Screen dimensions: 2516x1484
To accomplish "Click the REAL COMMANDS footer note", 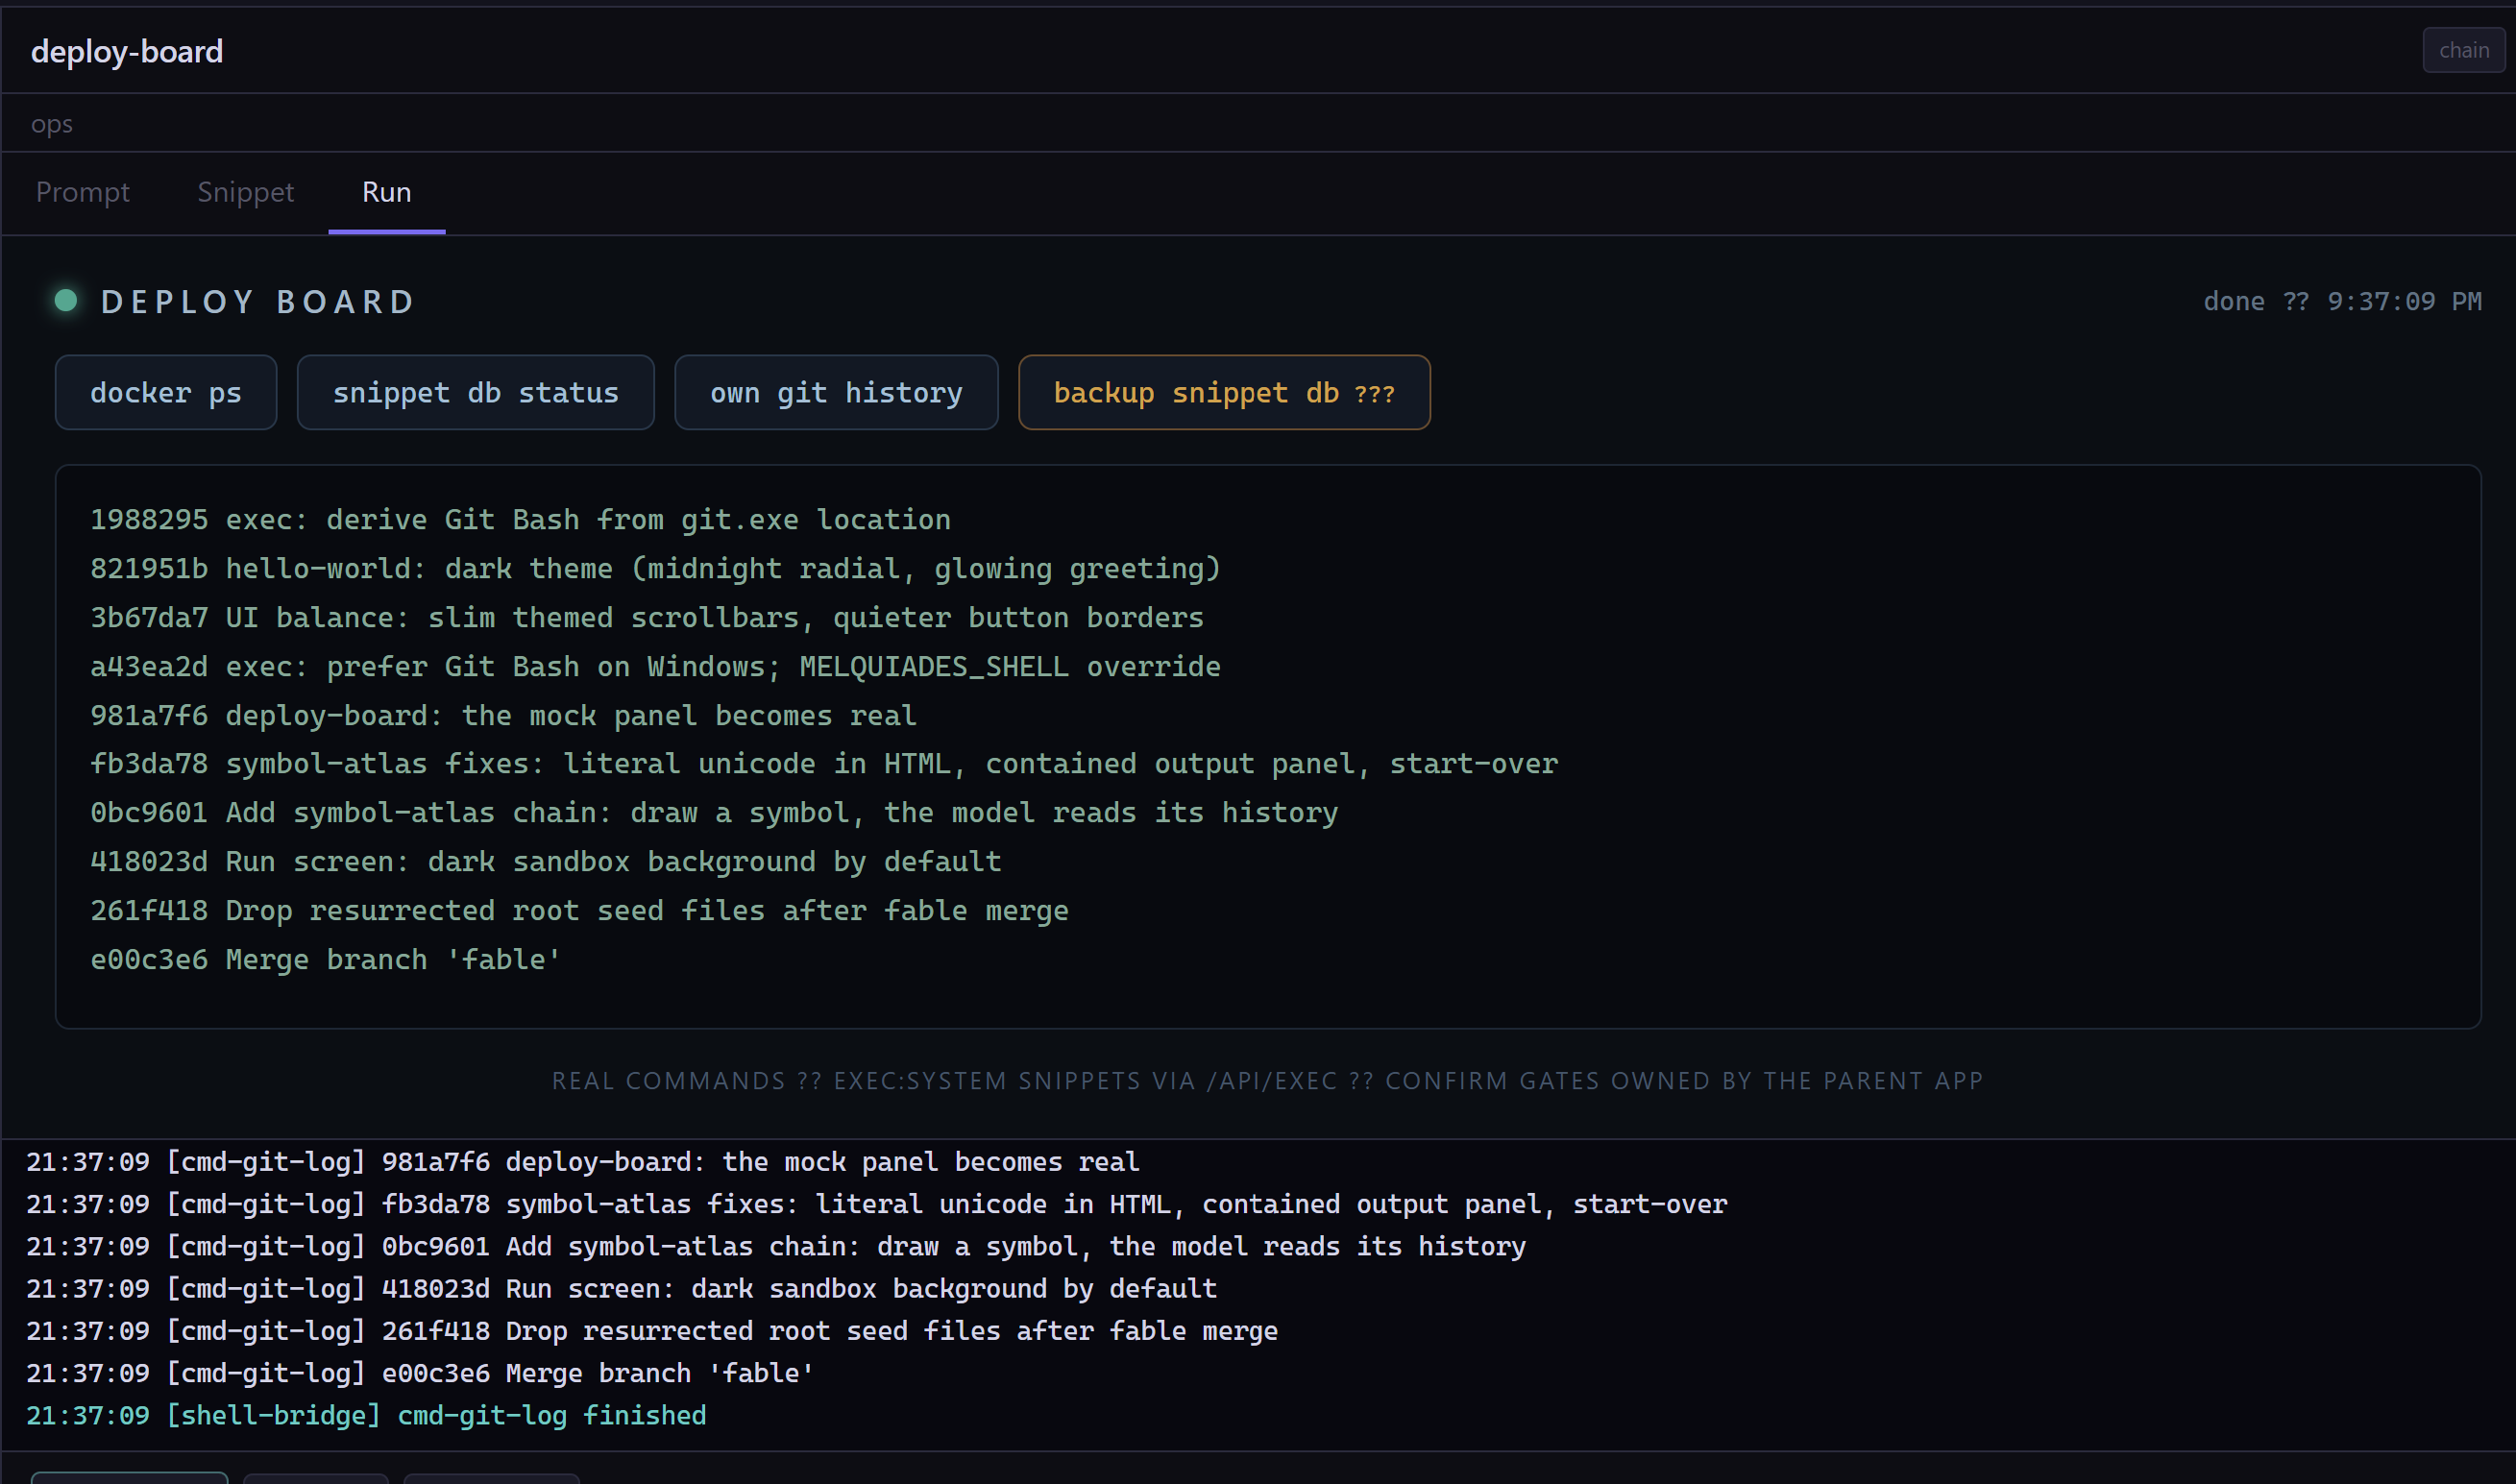I will tap(1267, 1081).
